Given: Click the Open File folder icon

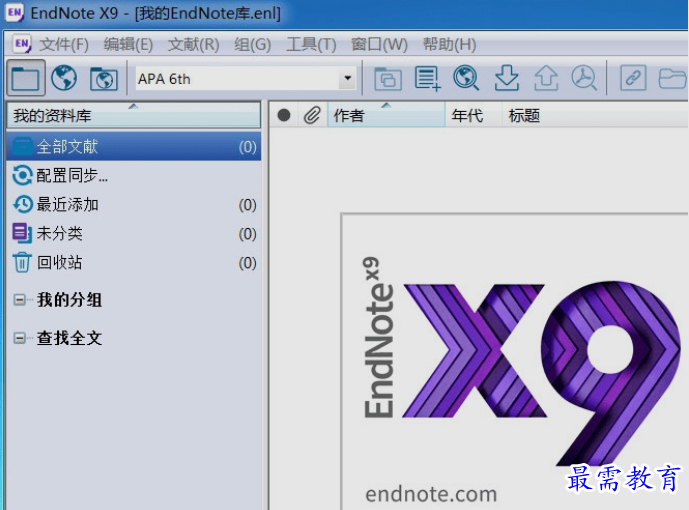Looking at the screenshot, I should 672,79.
